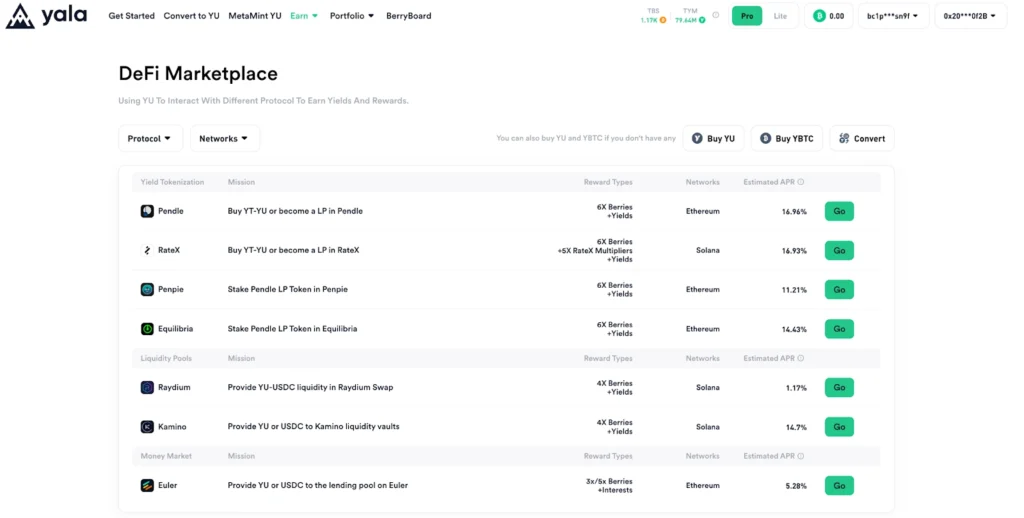Open the 0x20***0f2B wallet dropdown
The image size is (1024, 518).
pyautogui.click(x=970, y=16)
